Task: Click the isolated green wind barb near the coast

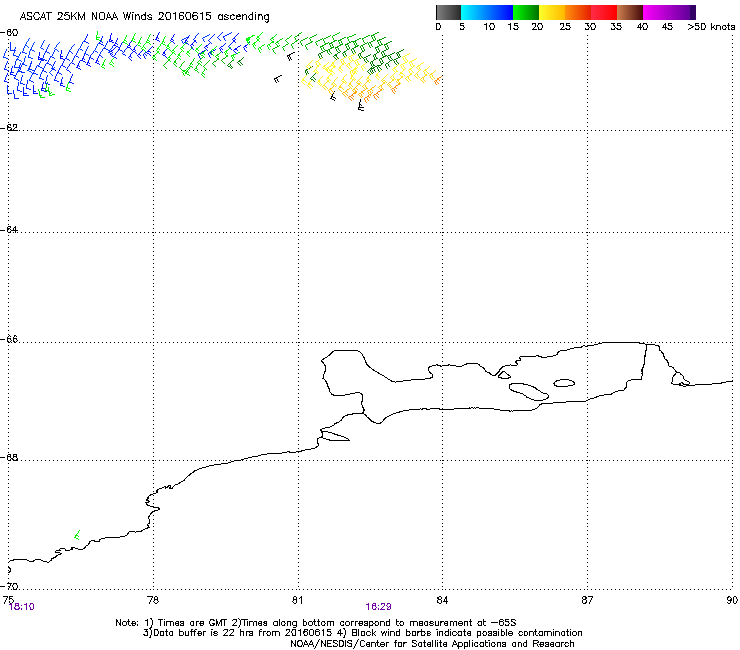Action: click(77, 535)
